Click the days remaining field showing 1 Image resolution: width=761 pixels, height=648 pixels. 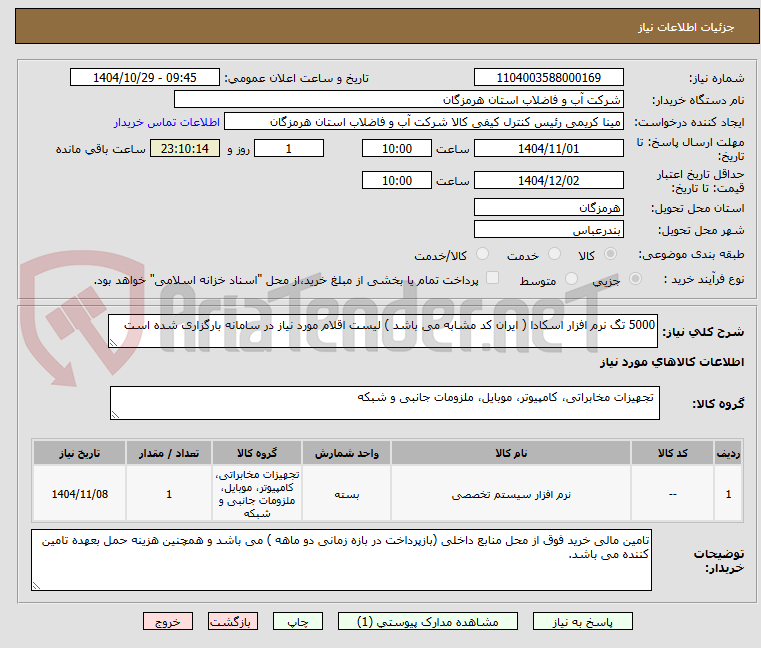pyautogui.click(x=289, y=149)
